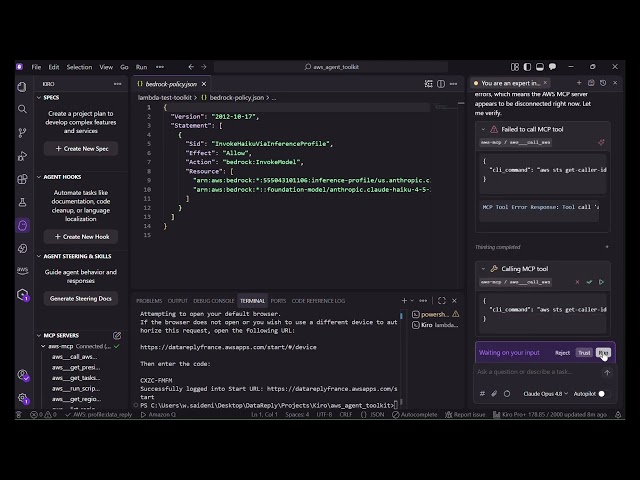Click Create New Hook button
The height and width of the screenshot is (480, 640).
[81, 237]
